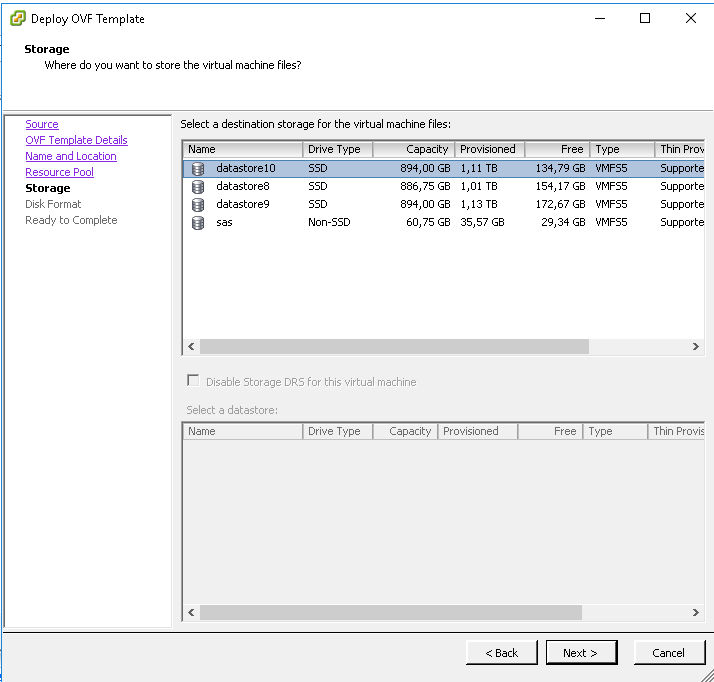The image size is (714, 682).
Task: Open the Resource Pool step
Action: [60, 172]
